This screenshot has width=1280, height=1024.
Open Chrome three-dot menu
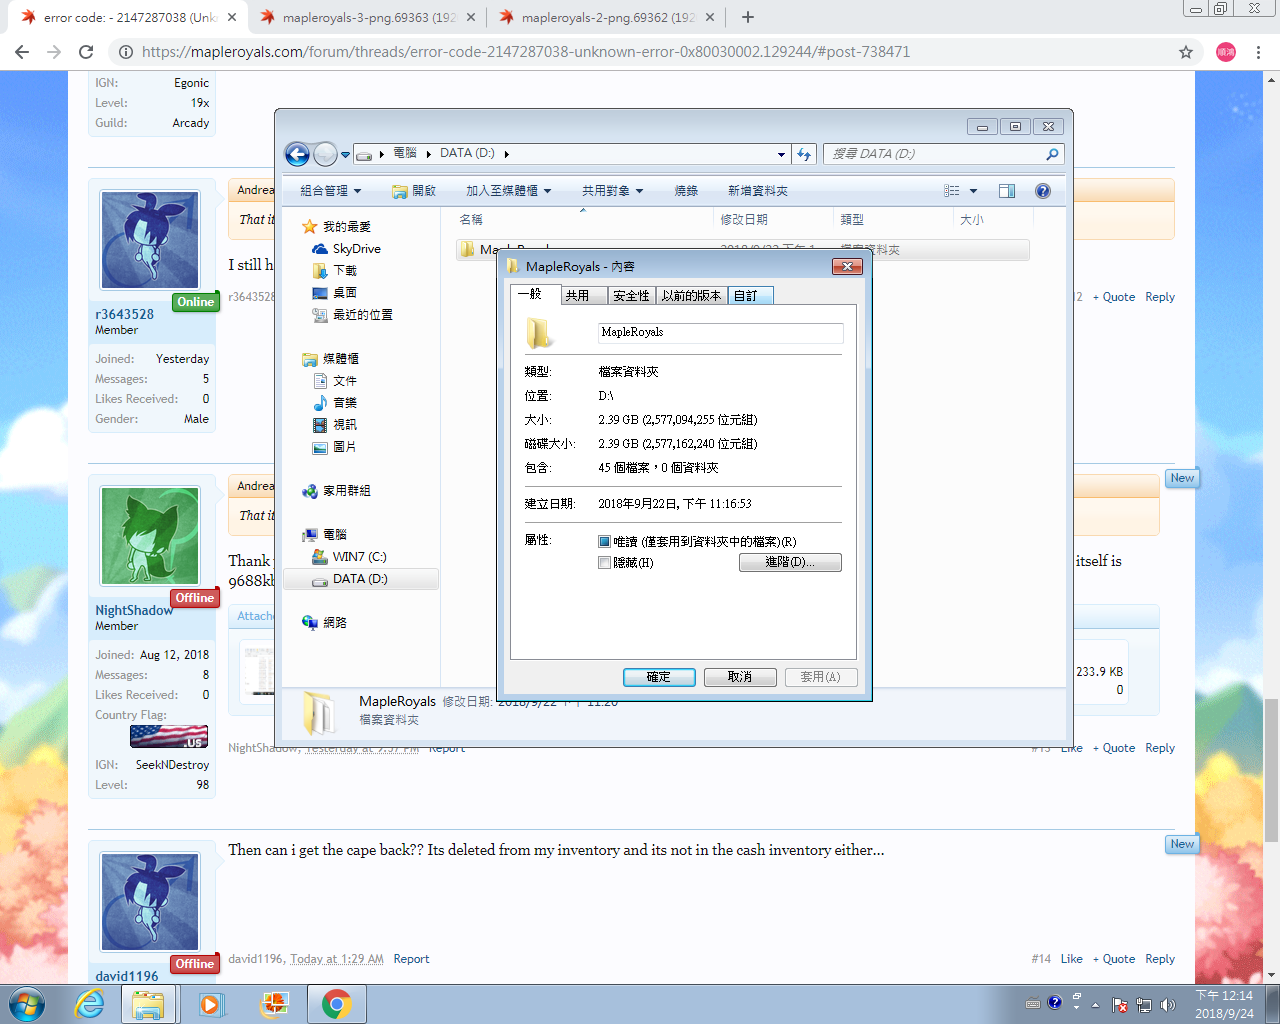pos(1260,52)
